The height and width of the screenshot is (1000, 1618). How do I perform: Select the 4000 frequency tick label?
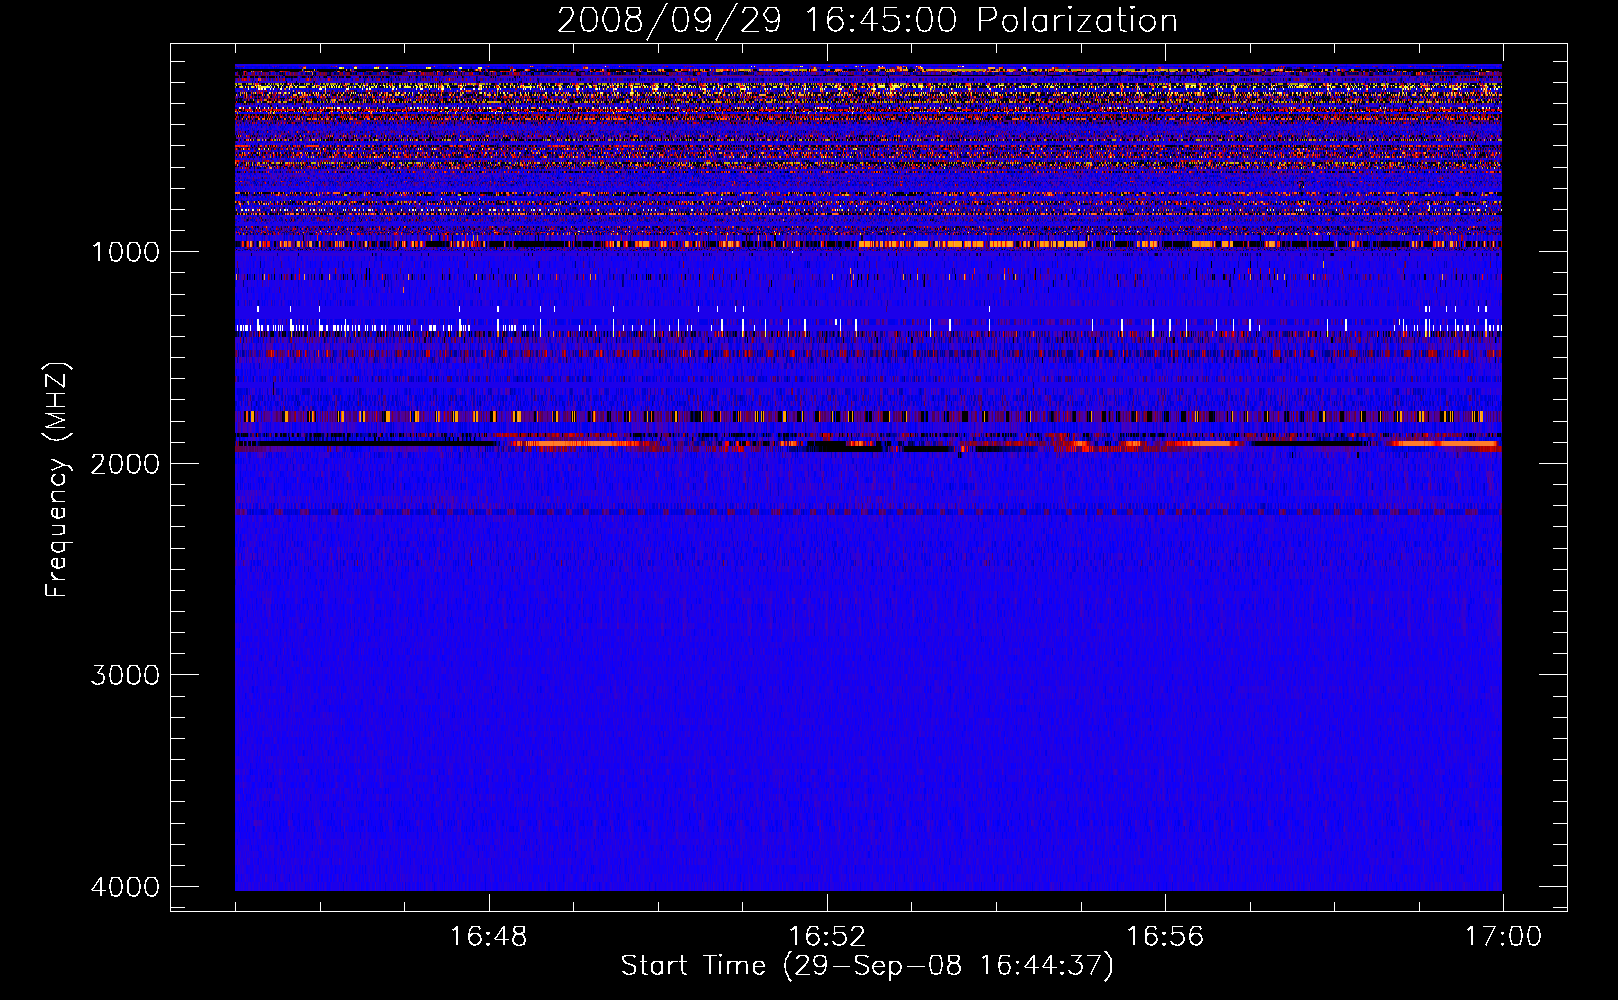(125, 887)
